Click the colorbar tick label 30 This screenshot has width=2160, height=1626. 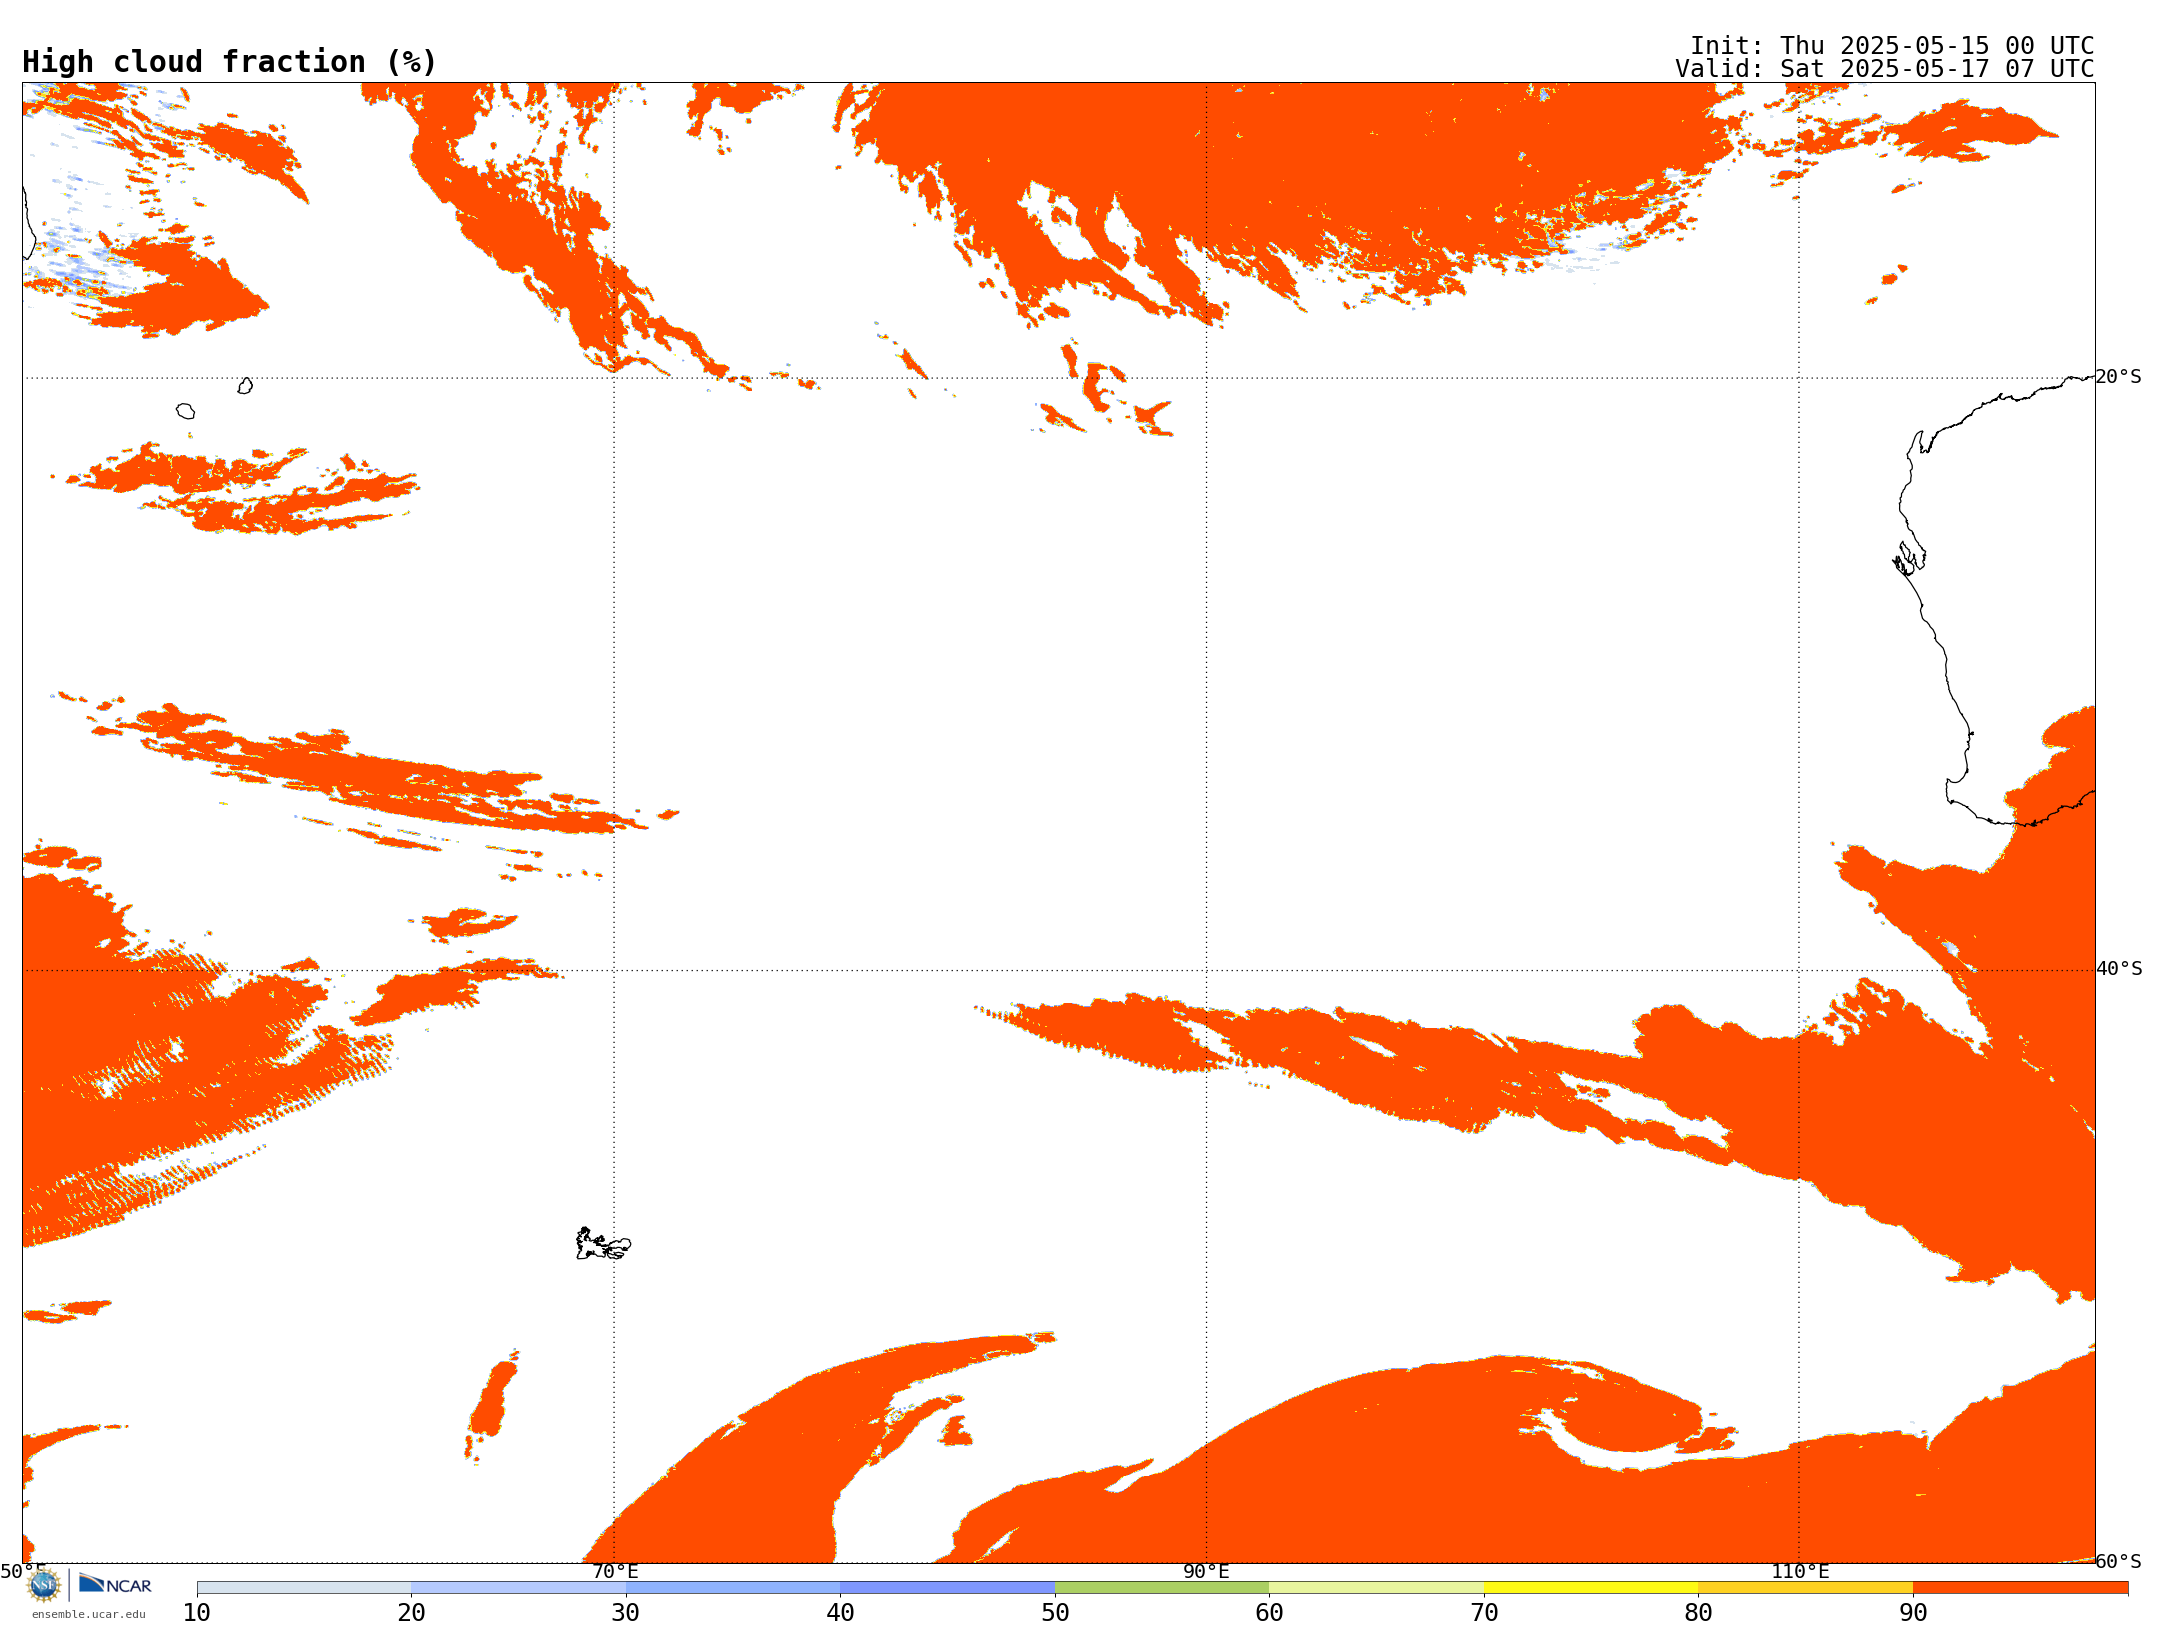point(626,1612)
